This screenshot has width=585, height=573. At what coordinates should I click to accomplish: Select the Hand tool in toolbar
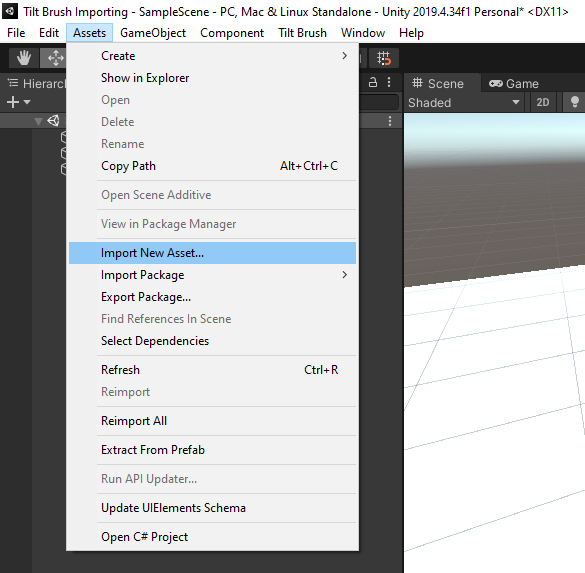24,58
